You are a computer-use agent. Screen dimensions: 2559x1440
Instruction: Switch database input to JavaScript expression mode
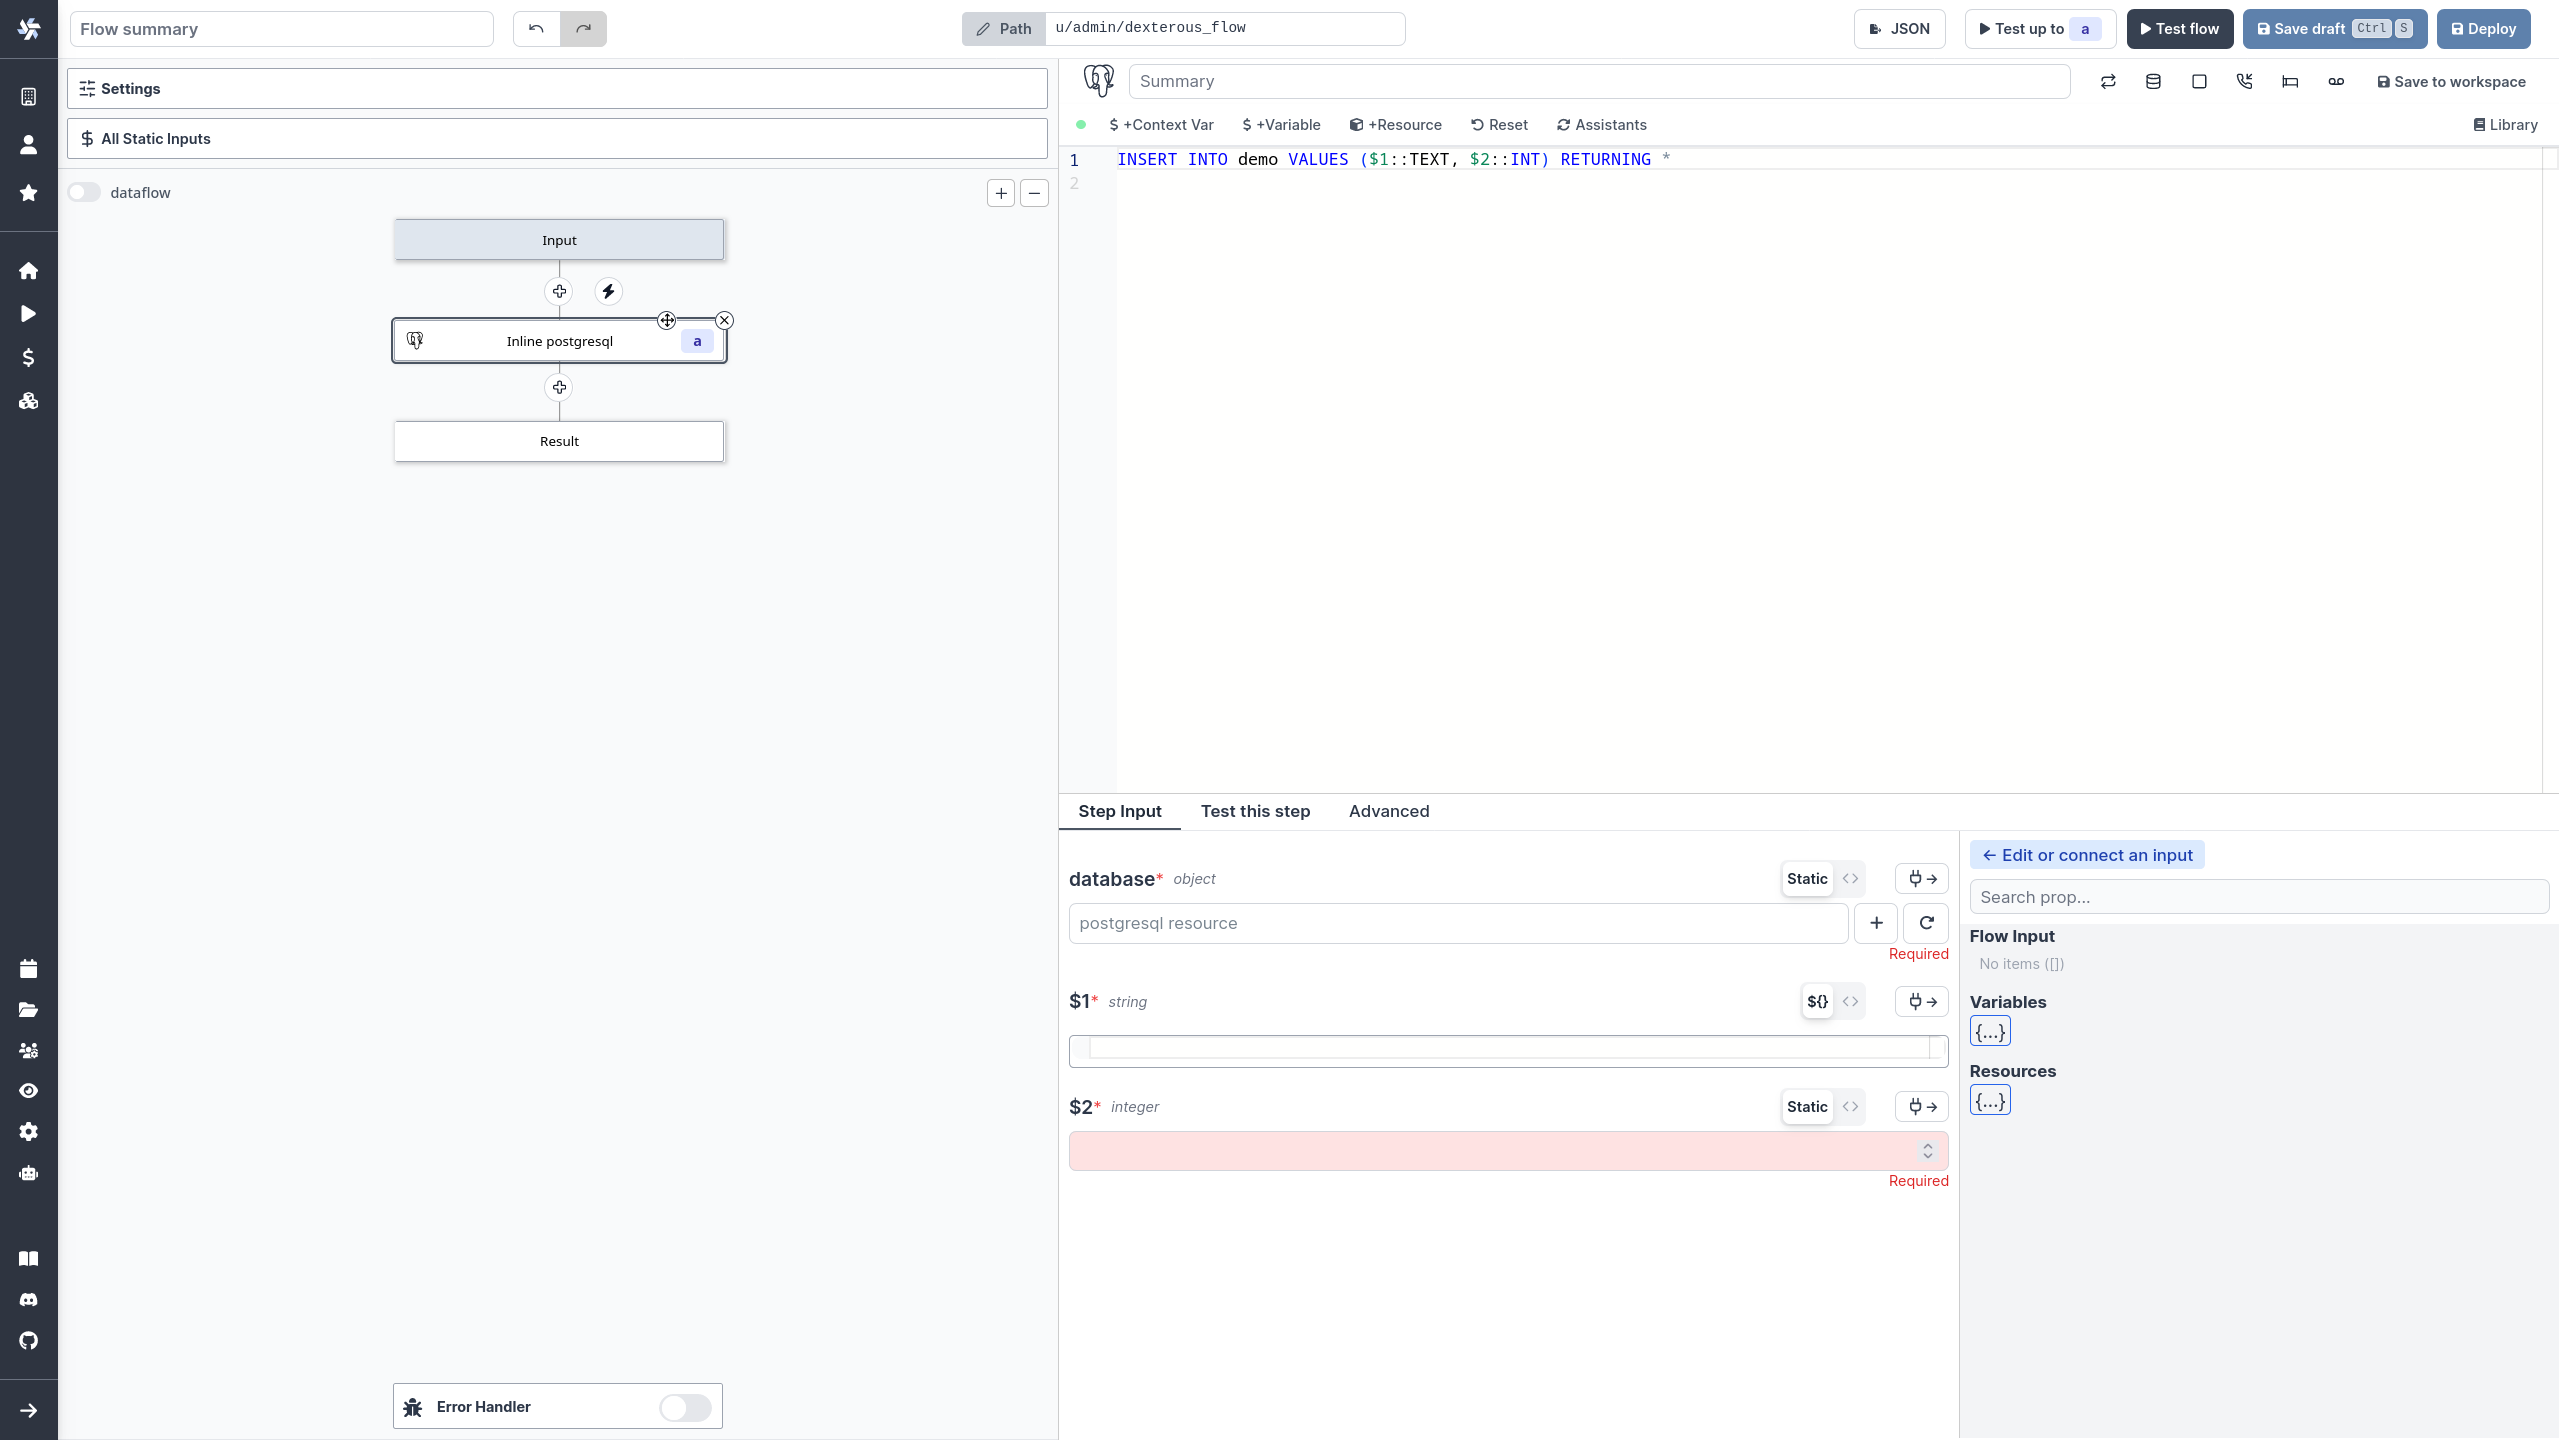coord(1850,879)
